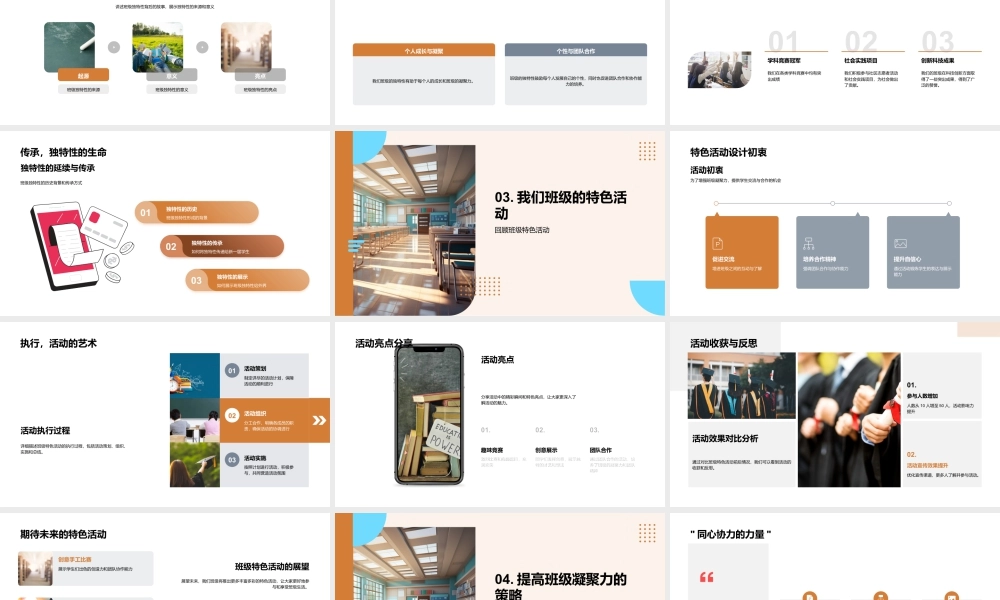Select the slide titled 执行，活动的艺术
Screen dimensions: 1000x600
(165, 414)
